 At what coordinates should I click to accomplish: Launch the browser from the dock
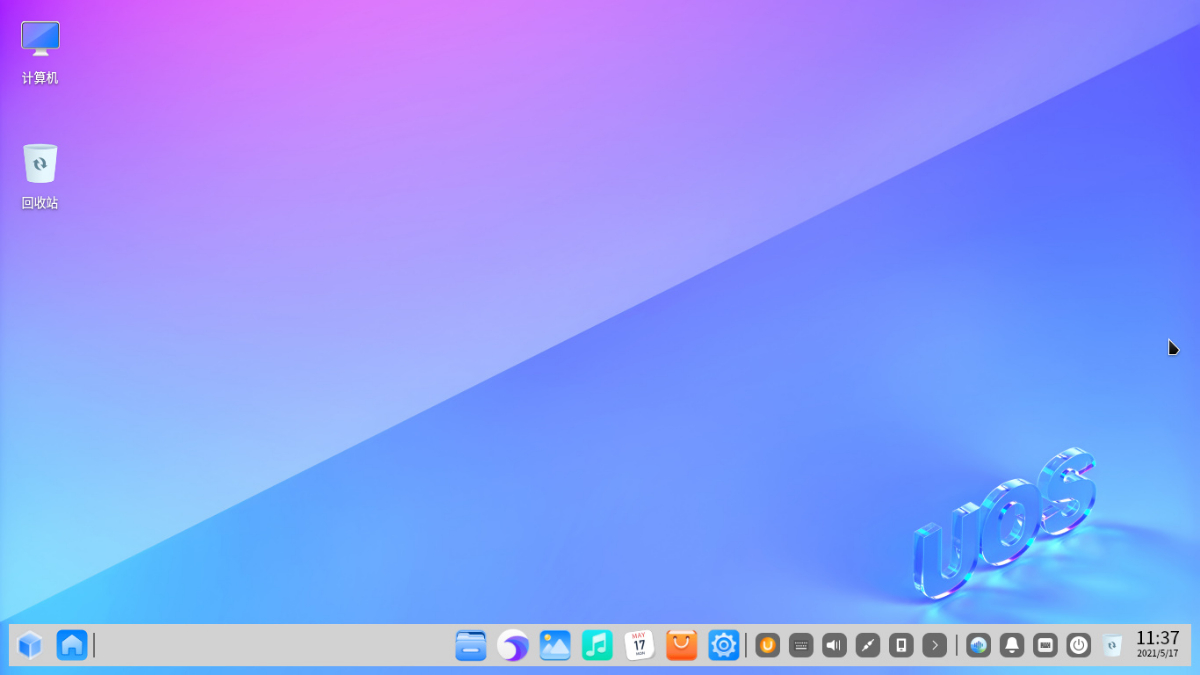pos(513,645)
